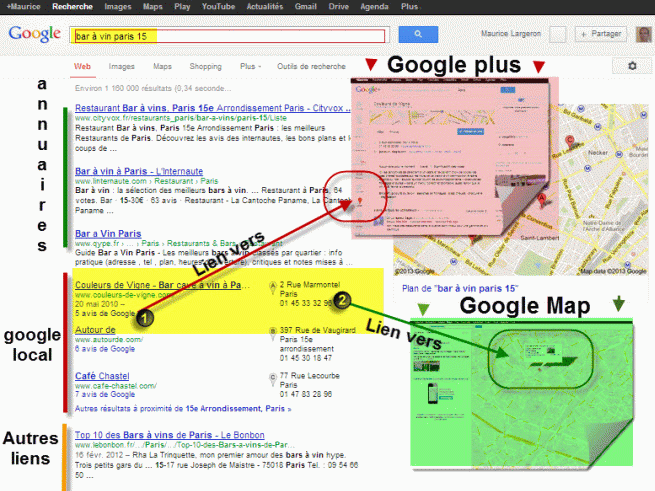Open Play in the top black bar

(182, 7)
